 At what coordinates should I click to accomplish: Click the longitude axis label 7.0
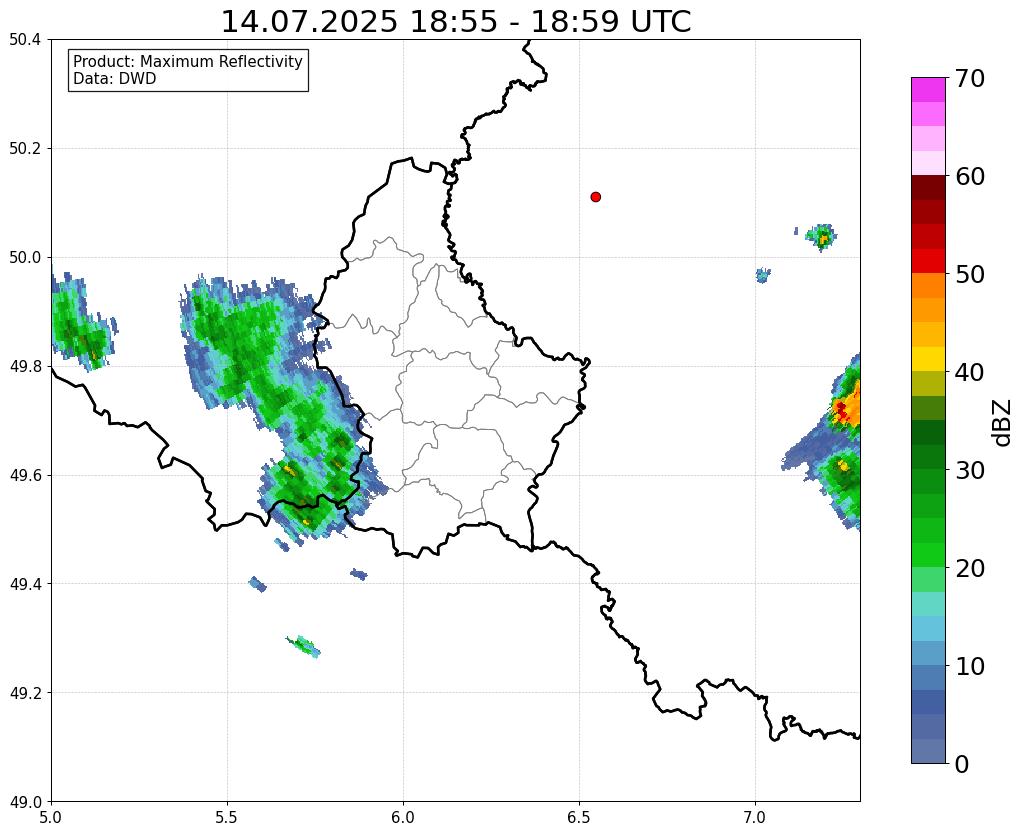click(x=756, y=817)
